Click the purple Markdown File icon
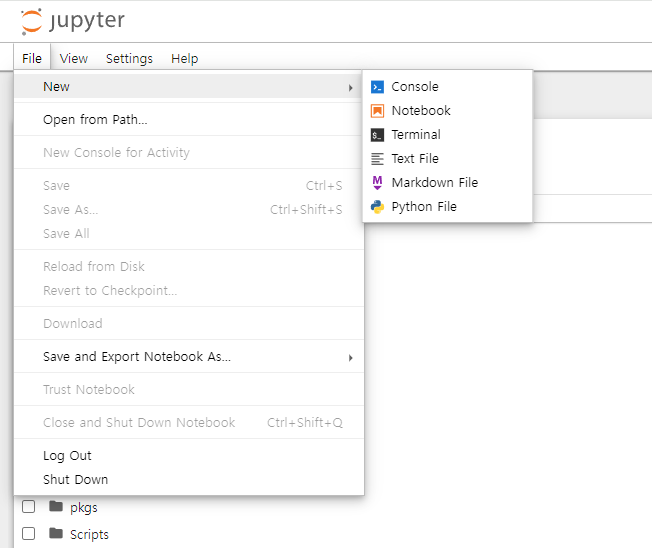Viewport: 652px width, 548px height. click(x=377, y=183)
